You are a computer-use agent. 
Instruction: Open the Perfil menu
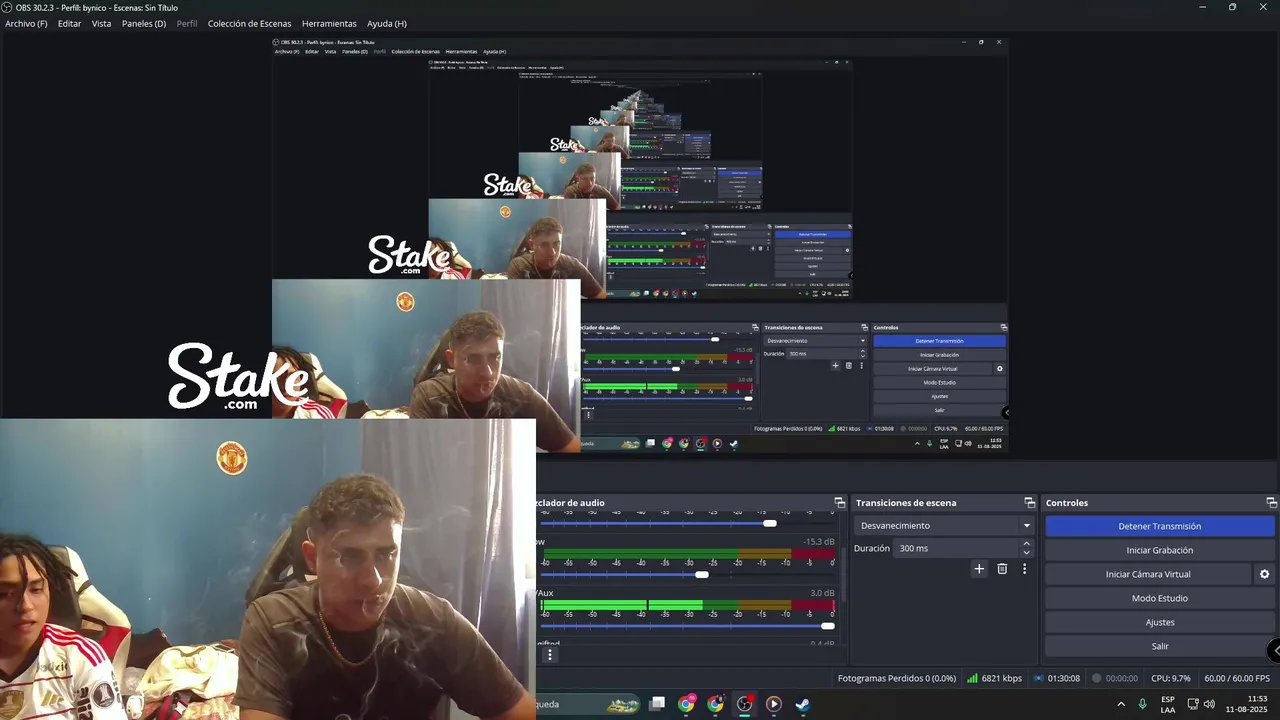187,23
